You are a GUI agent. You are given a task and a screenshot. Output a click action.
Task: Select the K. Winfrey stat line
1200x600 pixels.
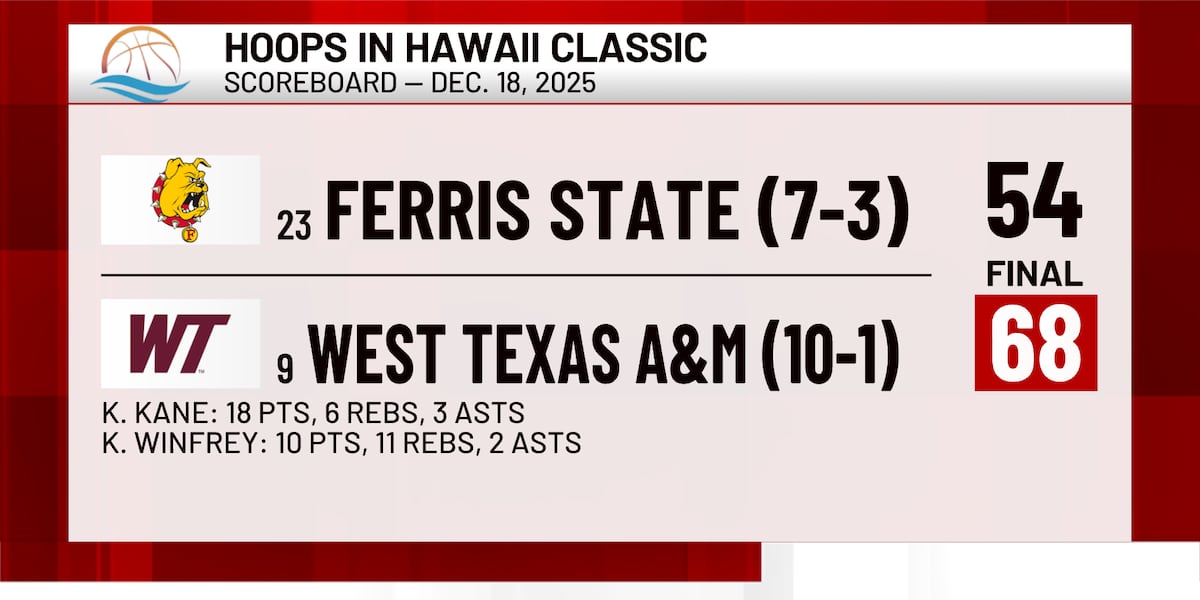(341, 442)
